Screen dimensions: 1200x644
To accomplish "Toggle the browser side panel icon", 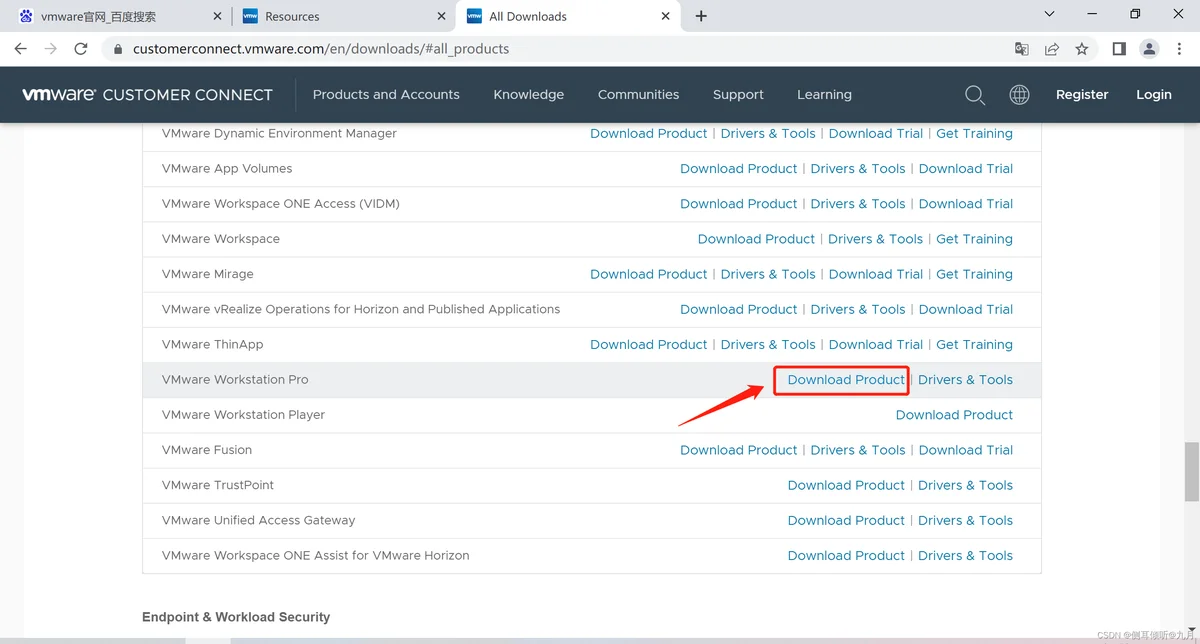I will [1119, 49].
